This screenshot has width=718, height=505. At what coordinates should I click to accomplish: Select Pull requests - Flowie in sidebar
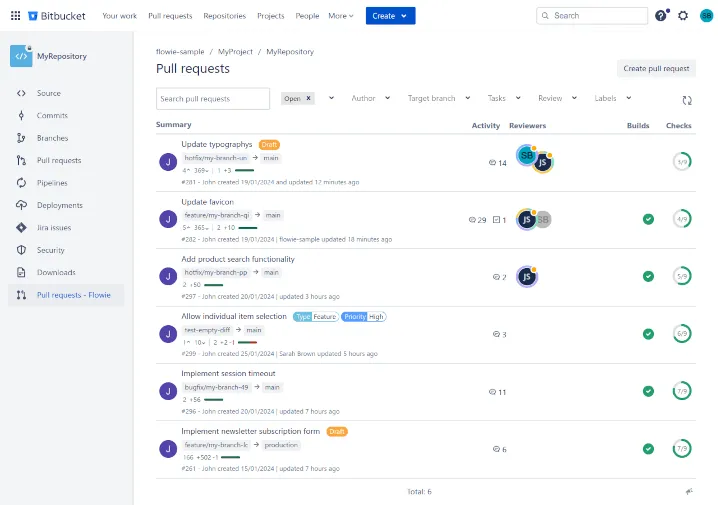66,295
